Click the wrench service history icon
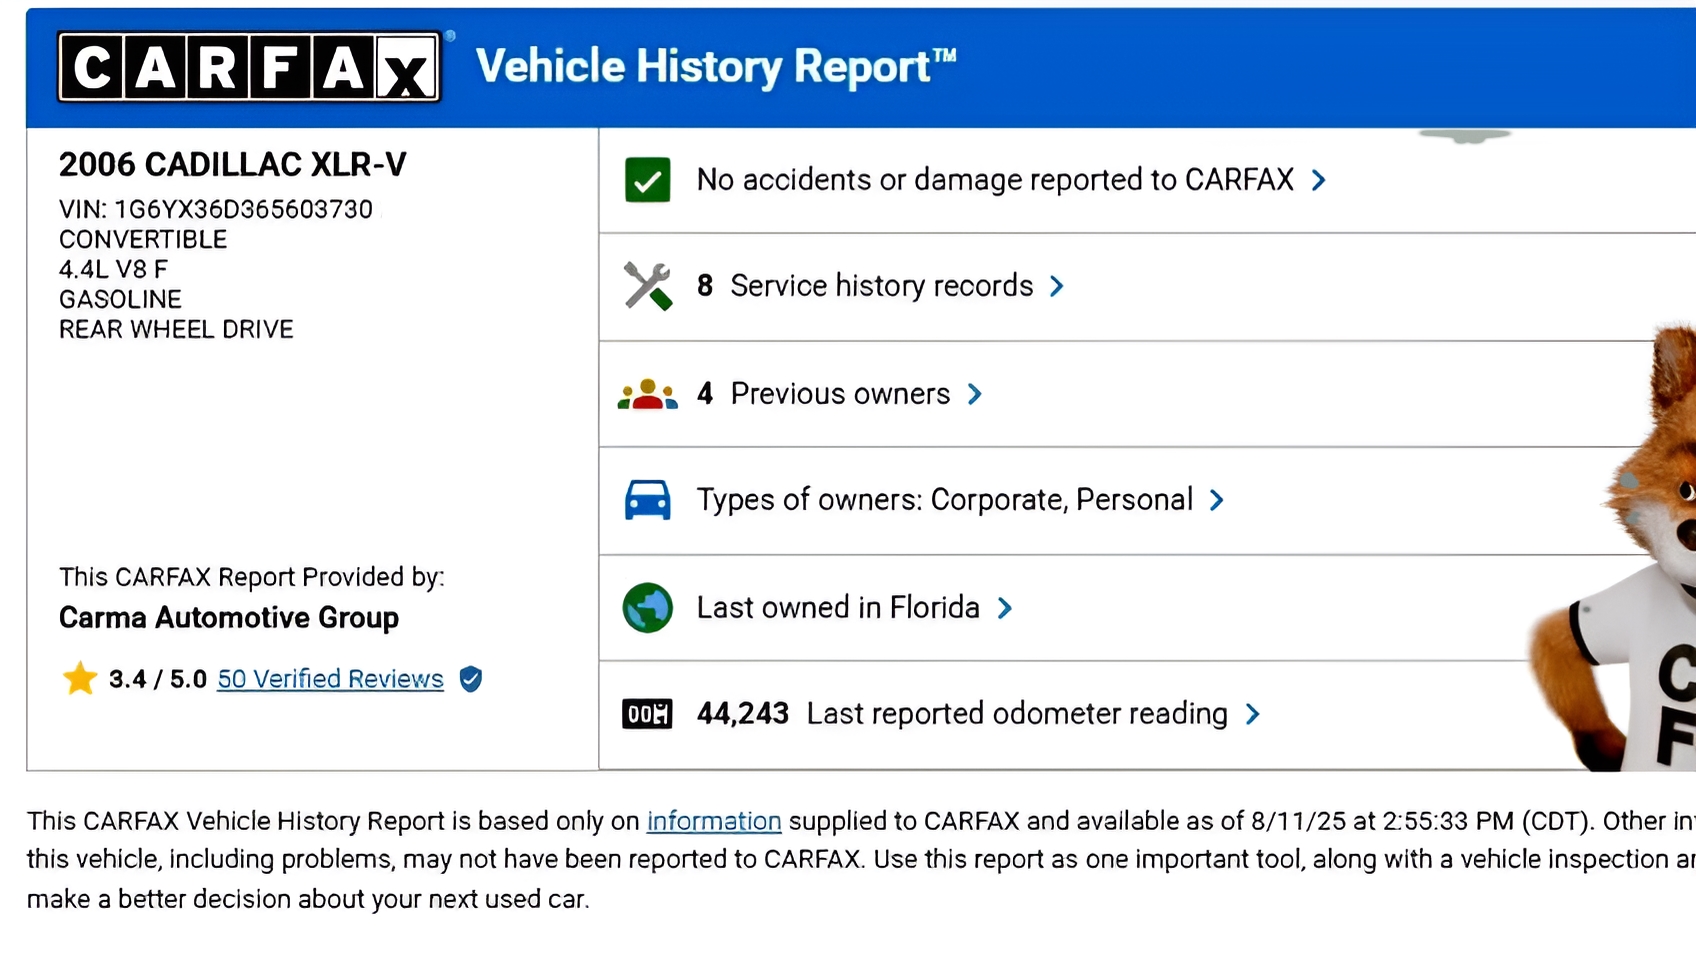The height and width of the screenshot is (954, 1696). (647, 286)
